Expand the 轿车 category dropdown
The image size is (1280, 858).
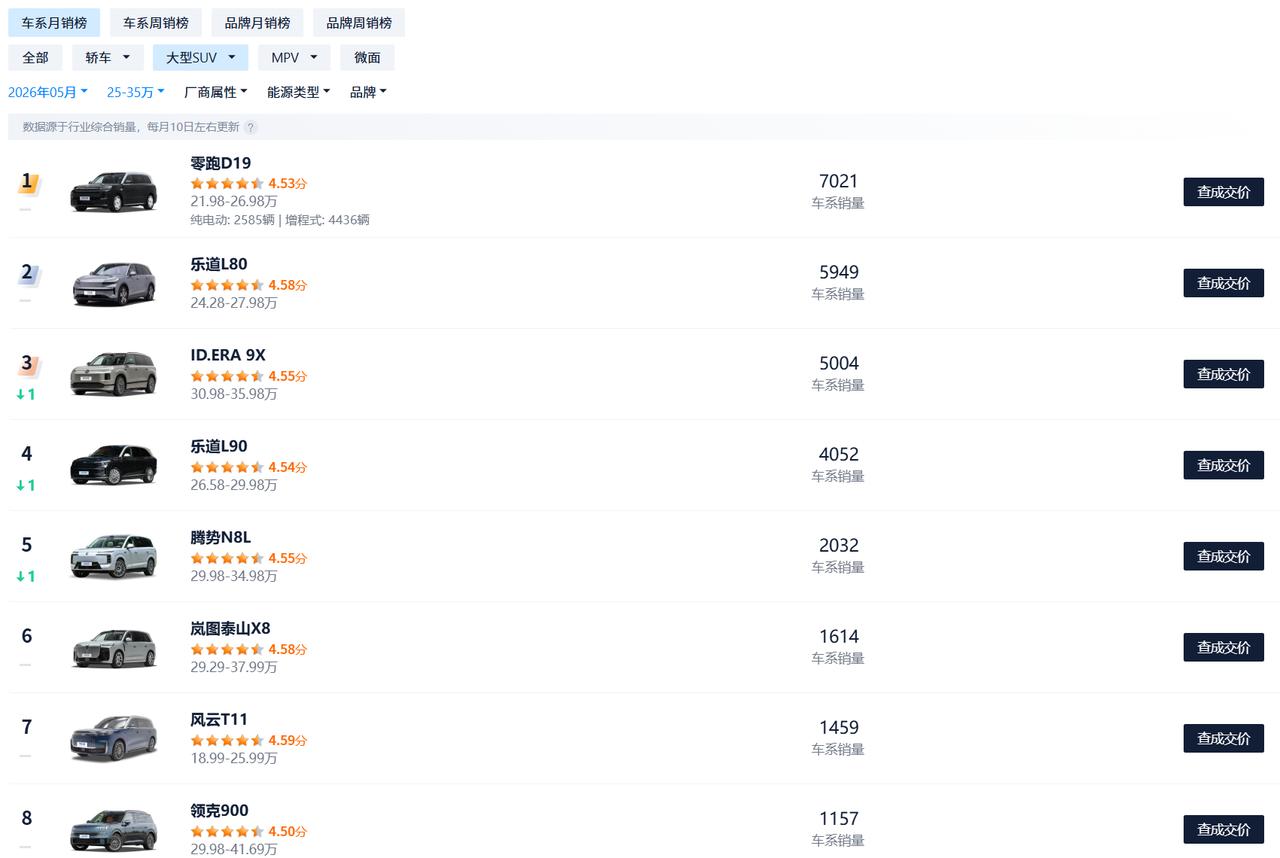[108, 58]
